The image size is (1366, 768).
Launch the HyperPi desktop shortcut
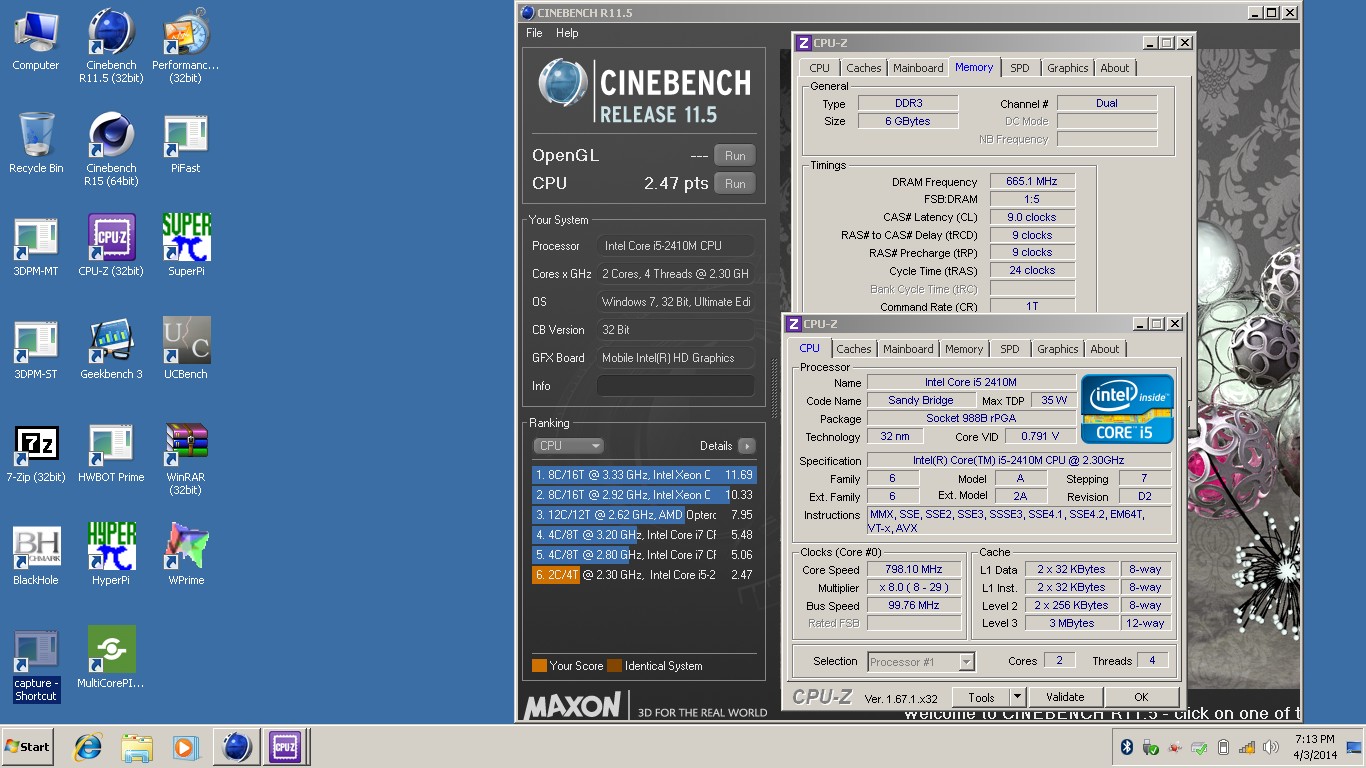[112, 555]
